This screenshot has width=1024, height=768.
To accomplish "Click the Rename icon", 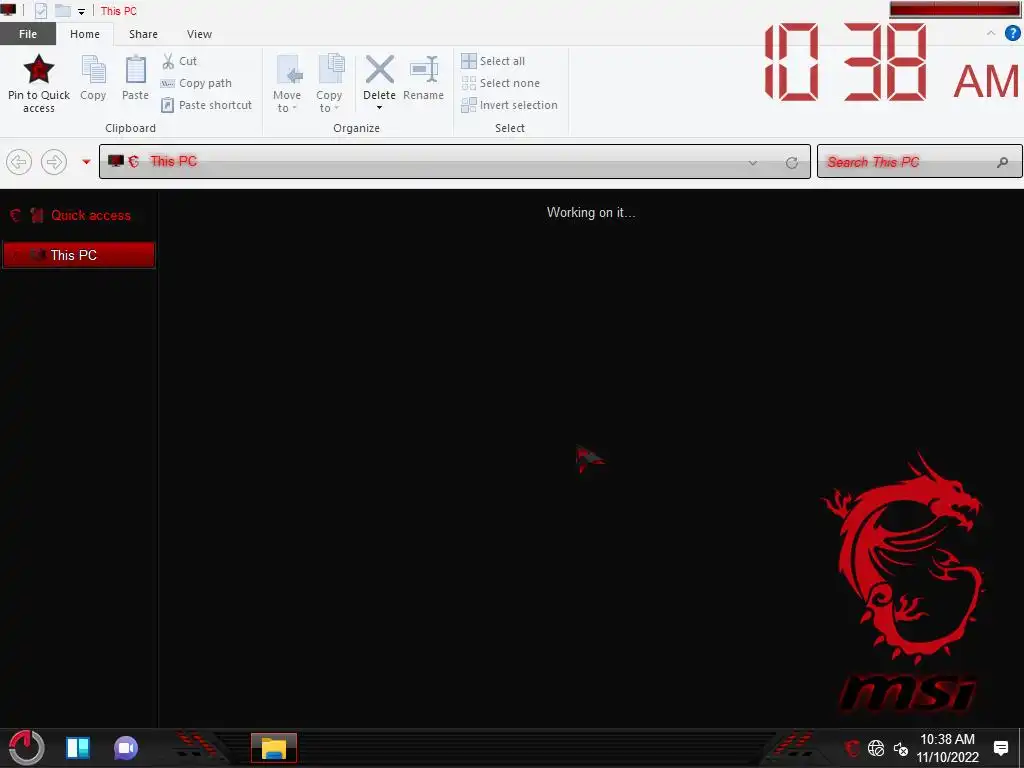I will tap(423, 69).
